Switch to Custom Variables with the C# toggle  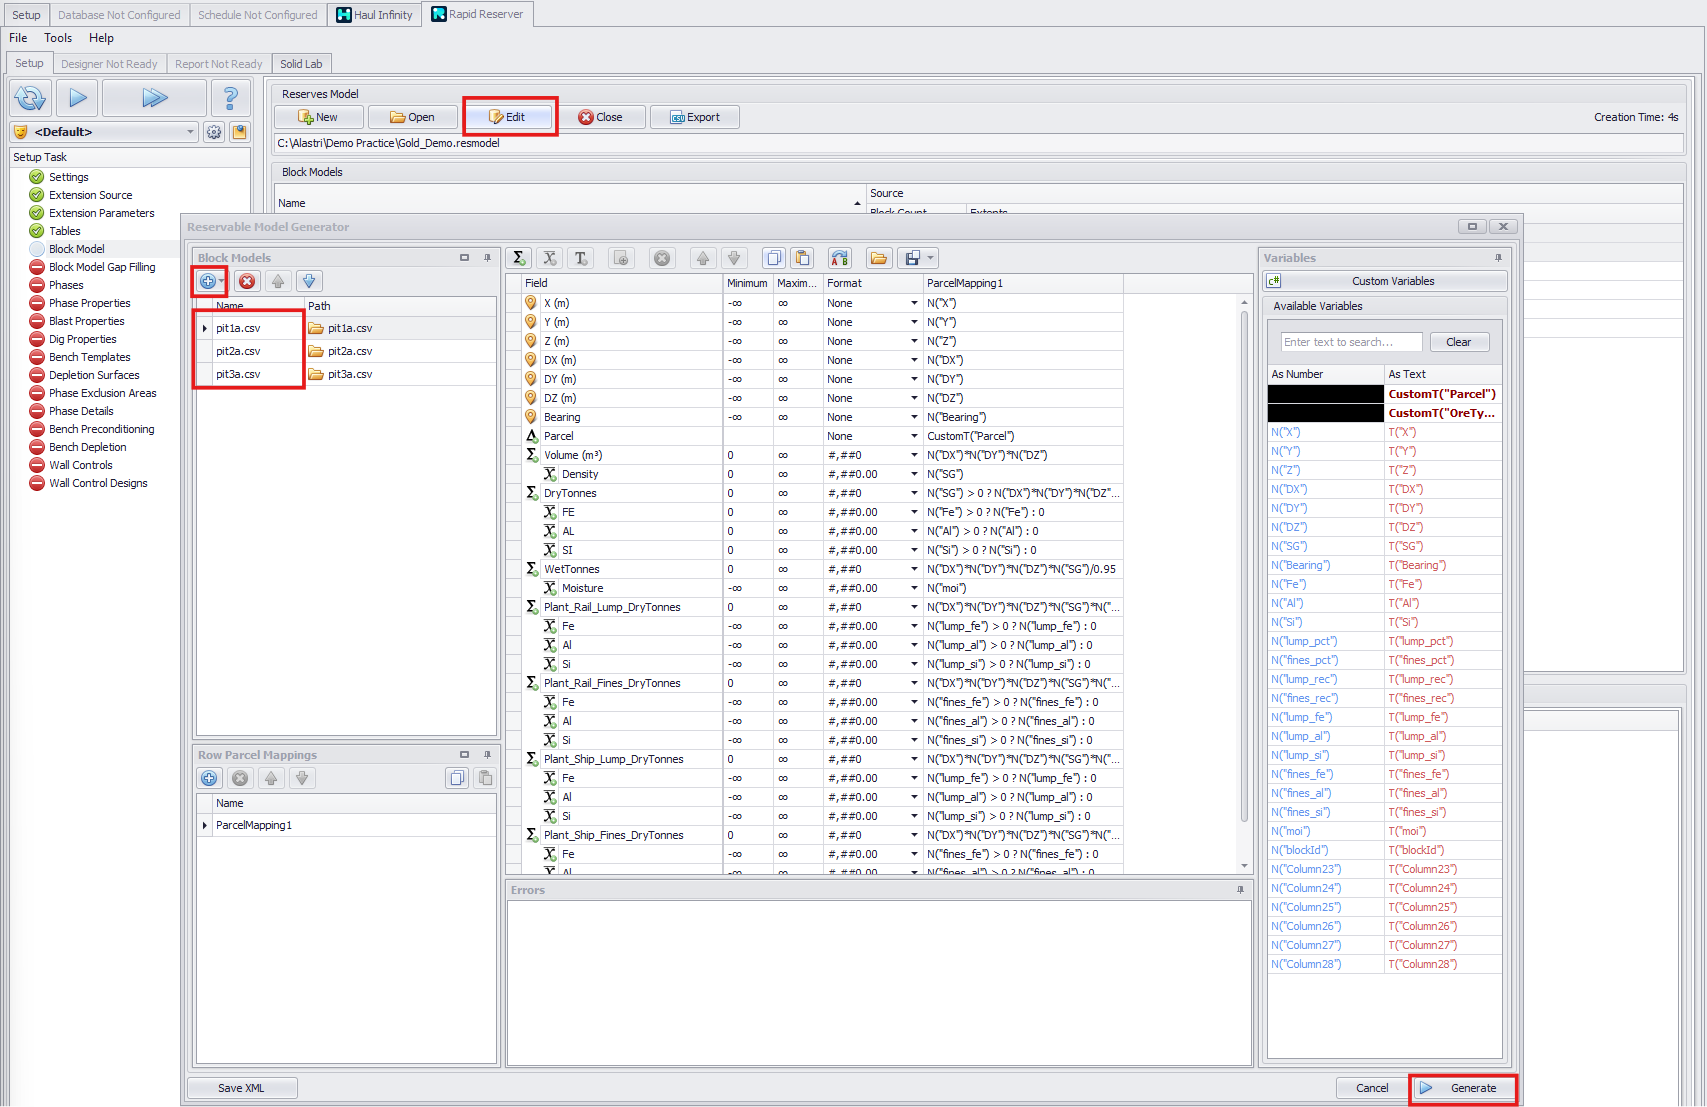(x=1273, y=281)
